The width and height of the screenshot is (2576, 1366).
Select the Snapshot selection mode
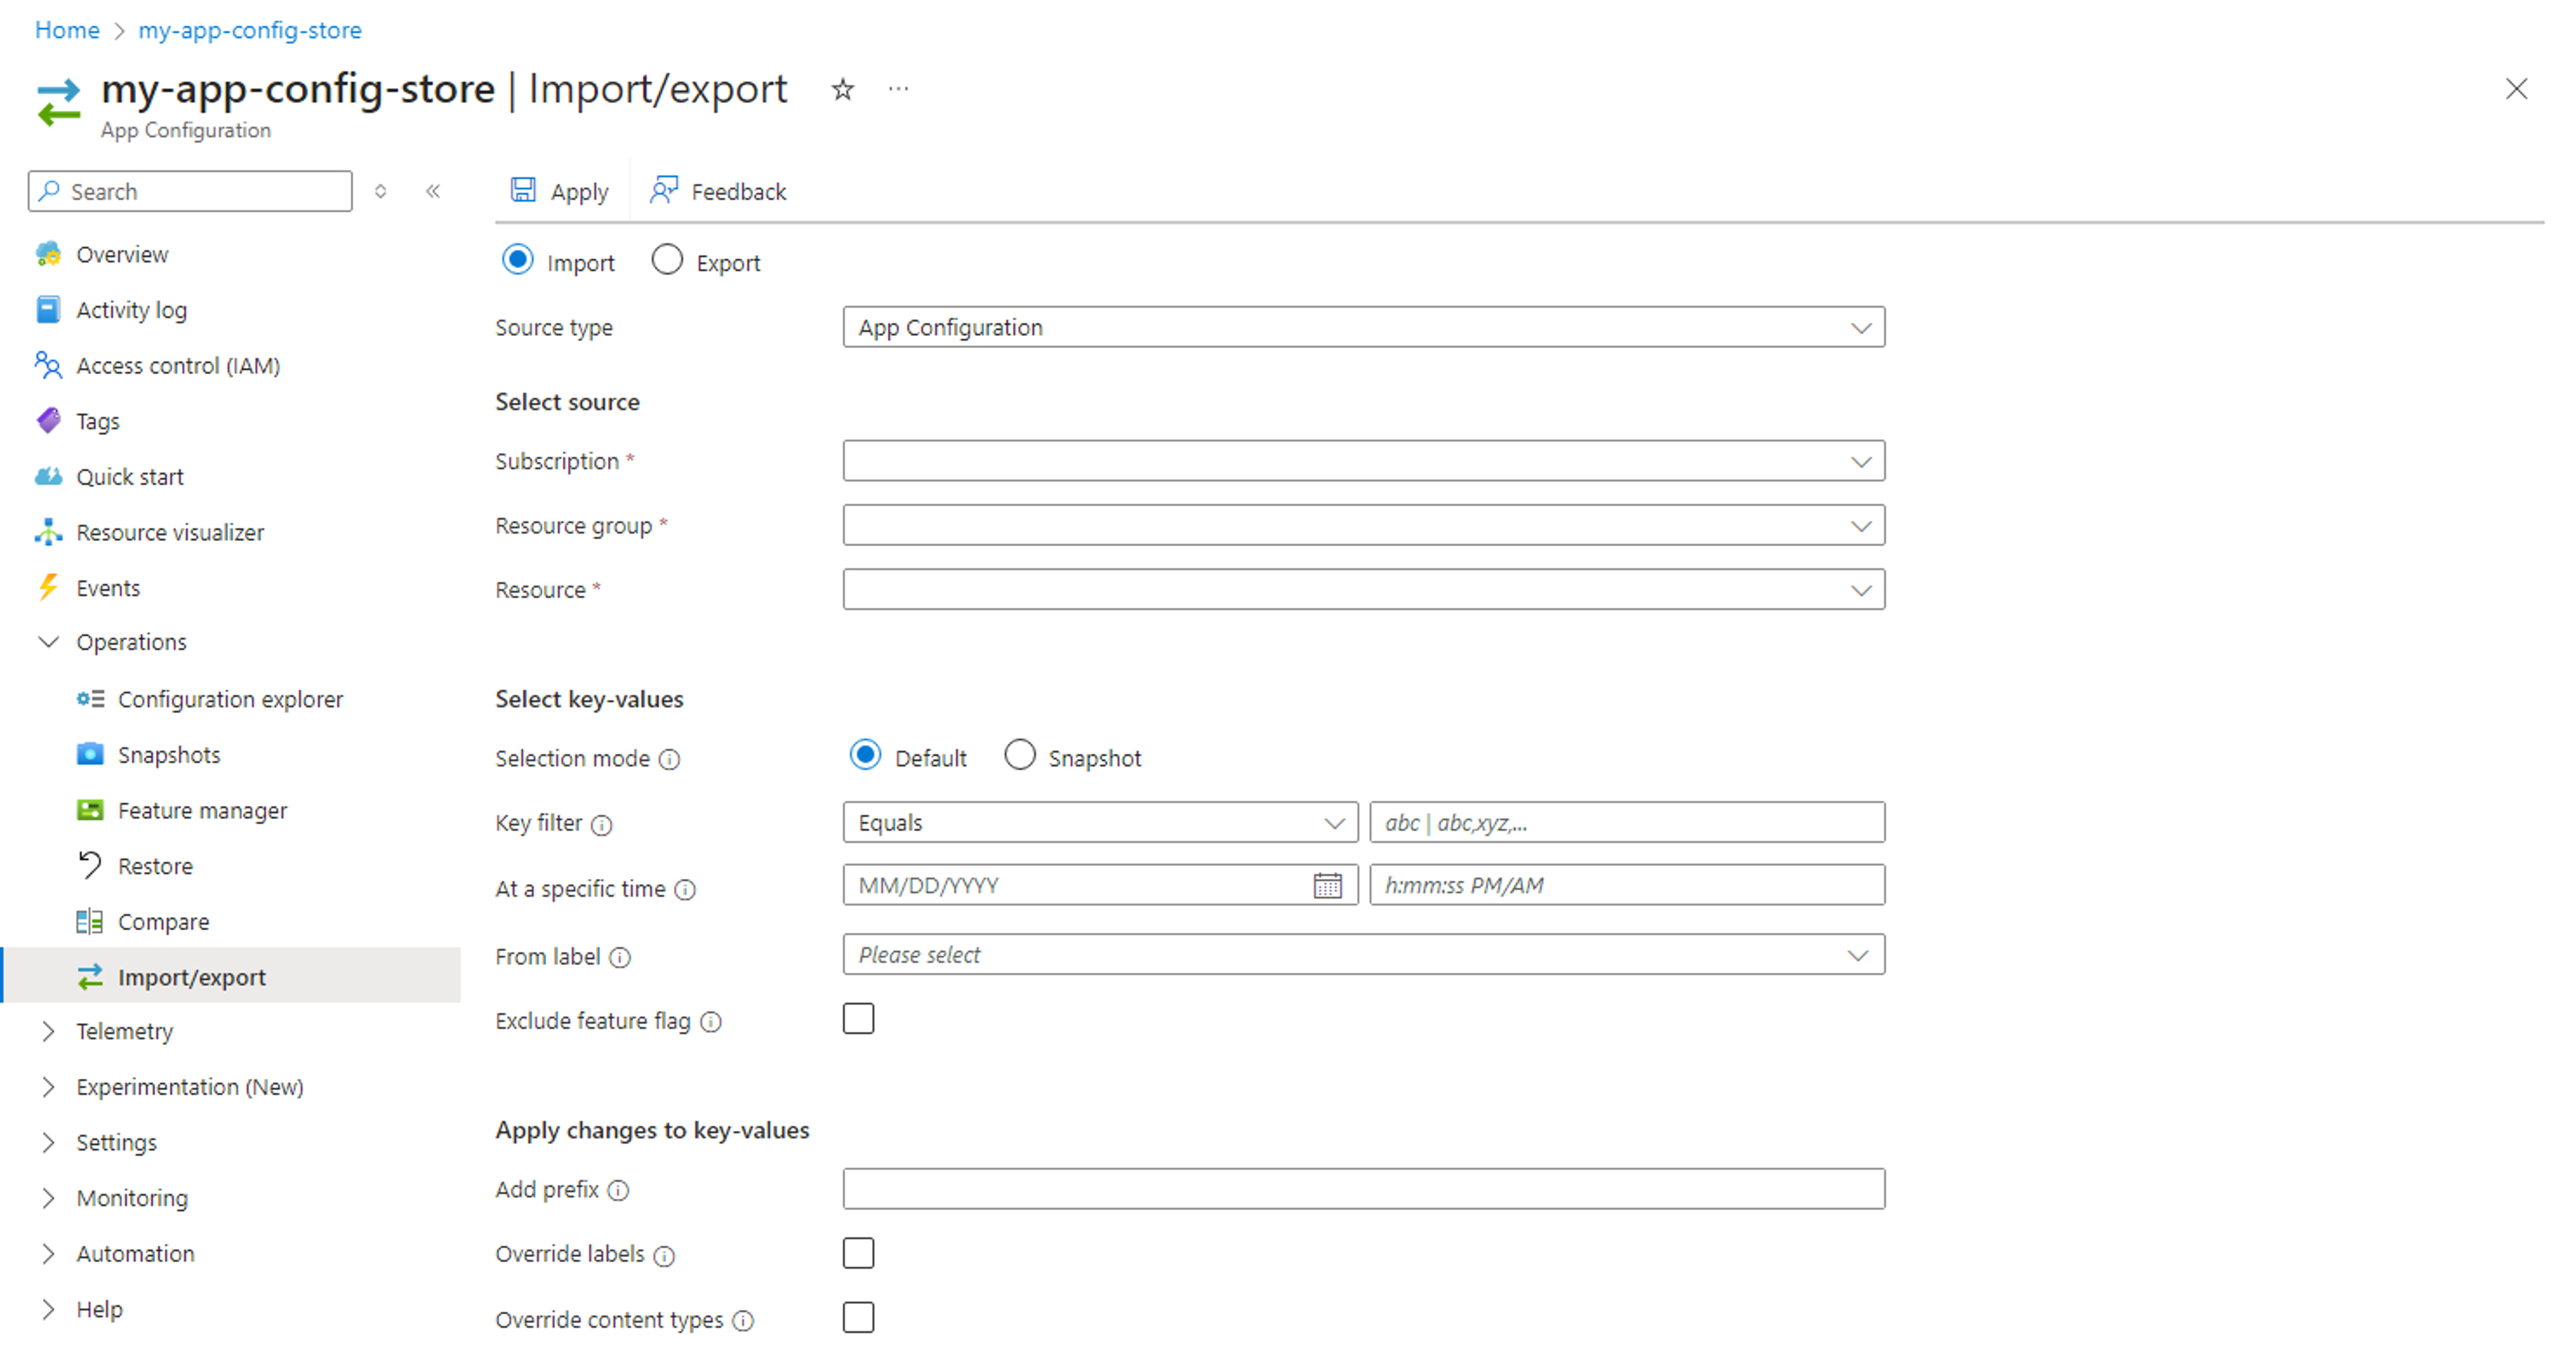click(1019, 756)
